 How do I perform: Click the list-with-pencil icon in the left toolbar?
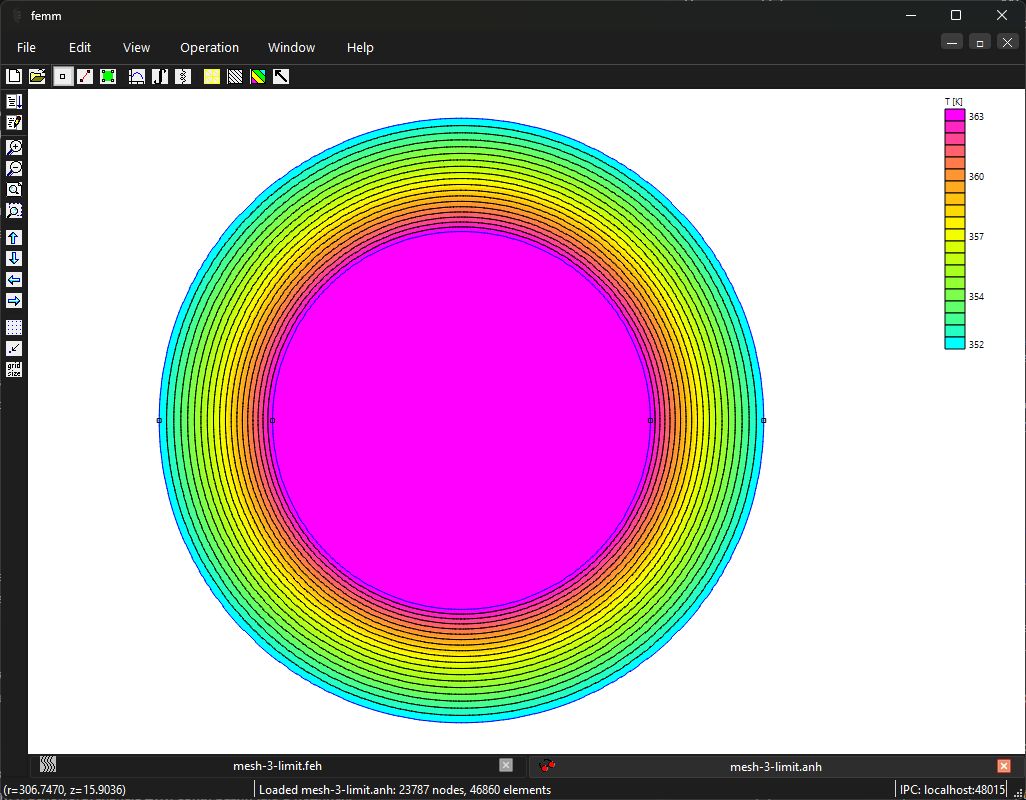click(x=14, y=122)
